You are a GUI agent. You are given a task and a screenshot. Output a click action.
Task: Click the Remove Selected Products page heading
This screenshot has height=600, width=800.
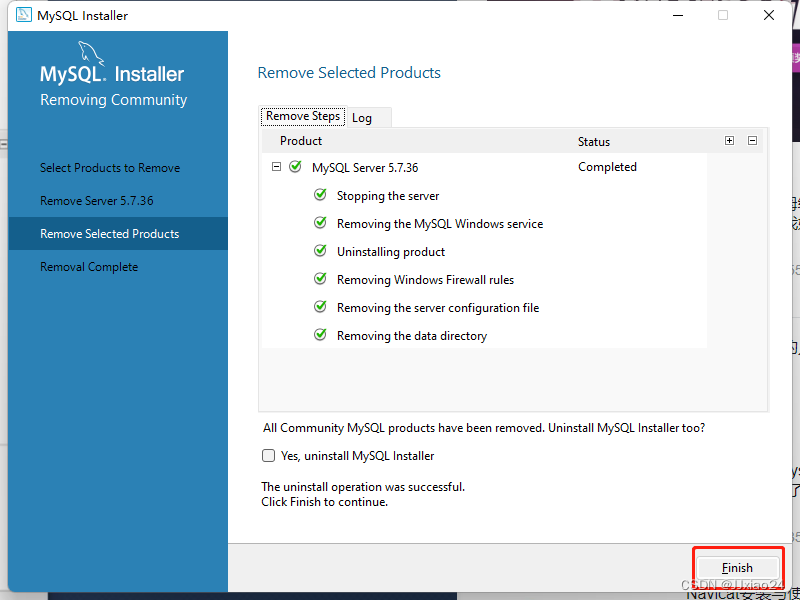[349, 73]
